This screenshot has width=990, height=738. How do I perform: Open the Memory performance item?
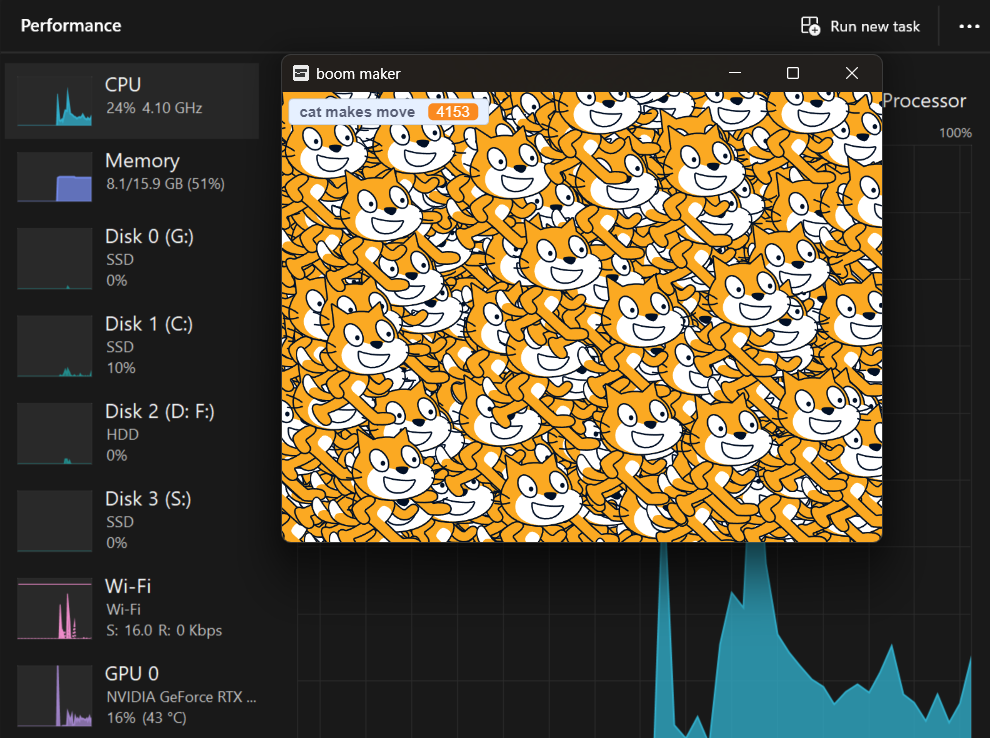(131, 176)
